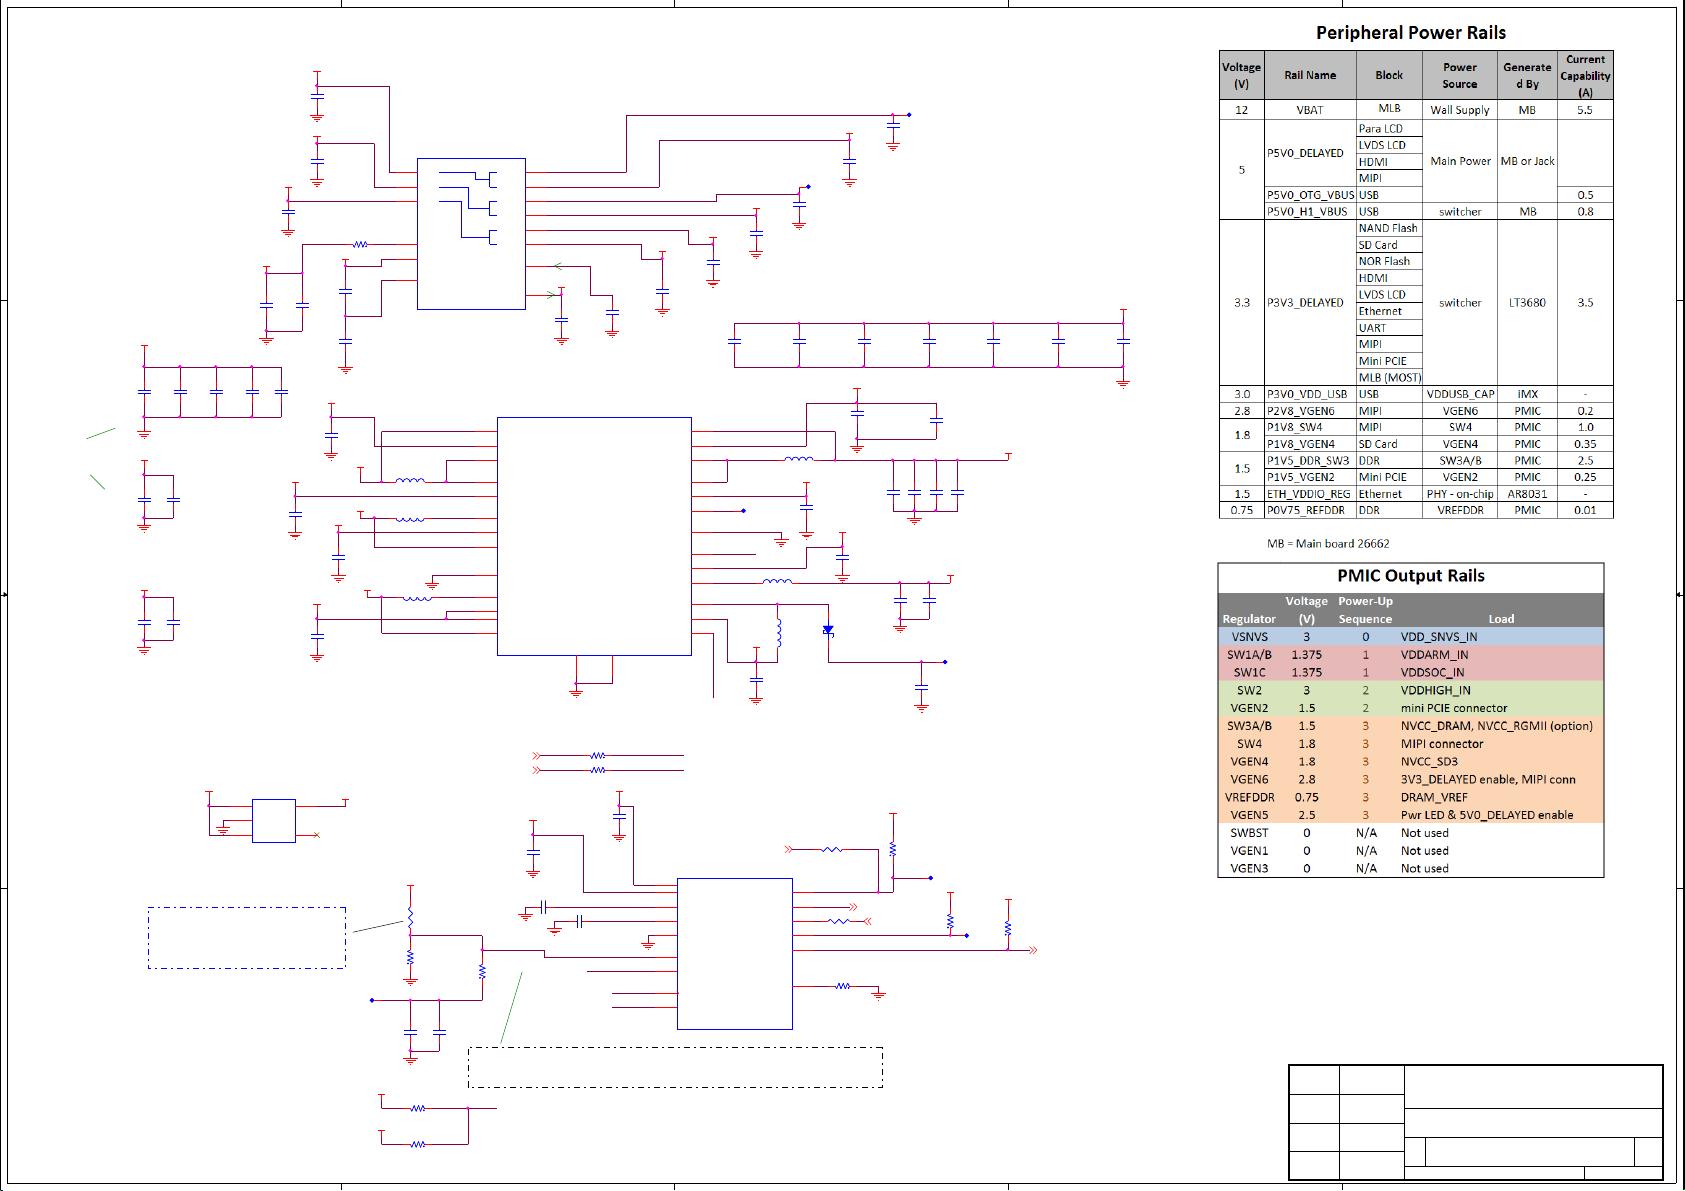The height and width of the screenshot is (1191, 1685).
Task: Select the VDDARM_IN load cell
Action: tap(1434, 655)
